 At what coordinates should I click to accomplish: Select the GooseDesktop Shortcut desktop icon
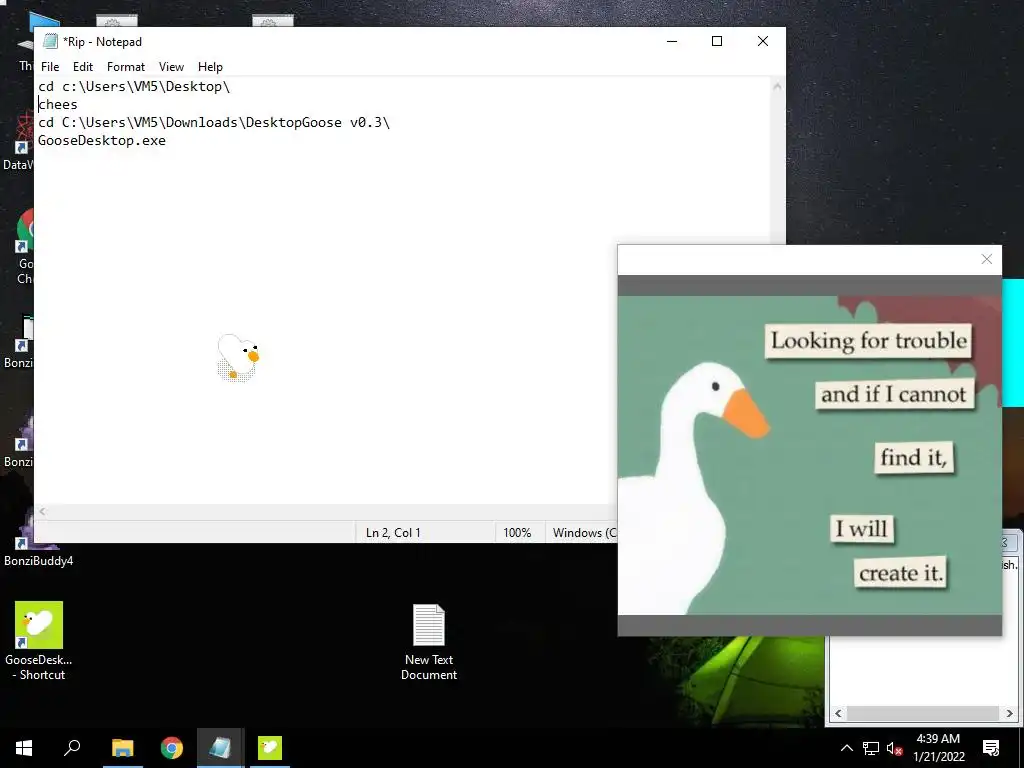click(39, 641)
